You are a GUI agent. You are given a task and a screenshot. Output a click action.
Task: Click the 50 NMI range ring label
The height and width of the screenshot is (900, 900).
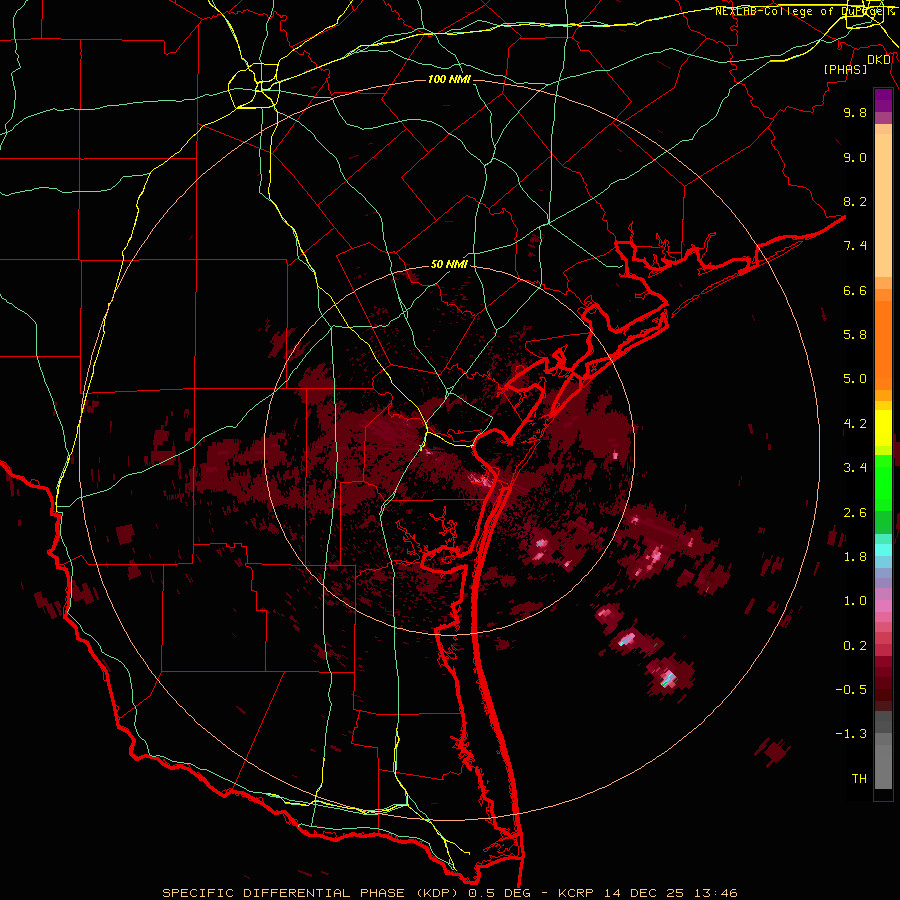tap(449, 265)
